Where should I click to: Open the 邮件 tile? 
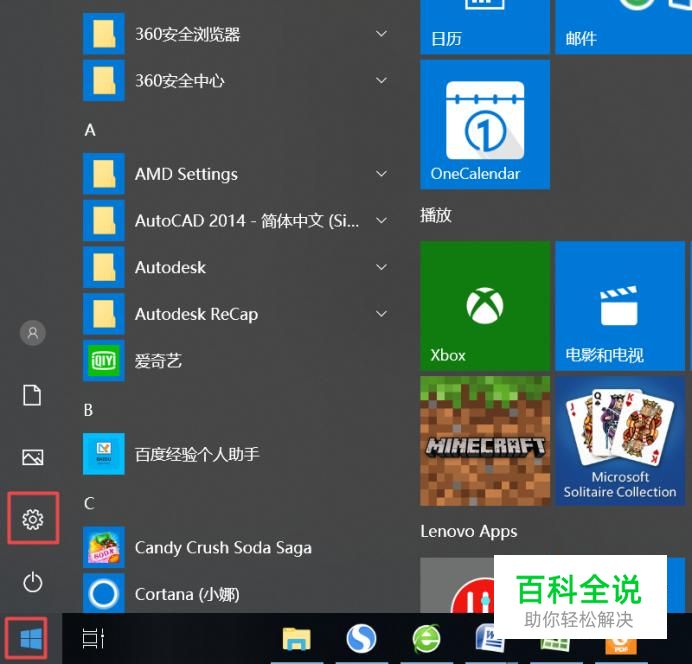[623, 27]
